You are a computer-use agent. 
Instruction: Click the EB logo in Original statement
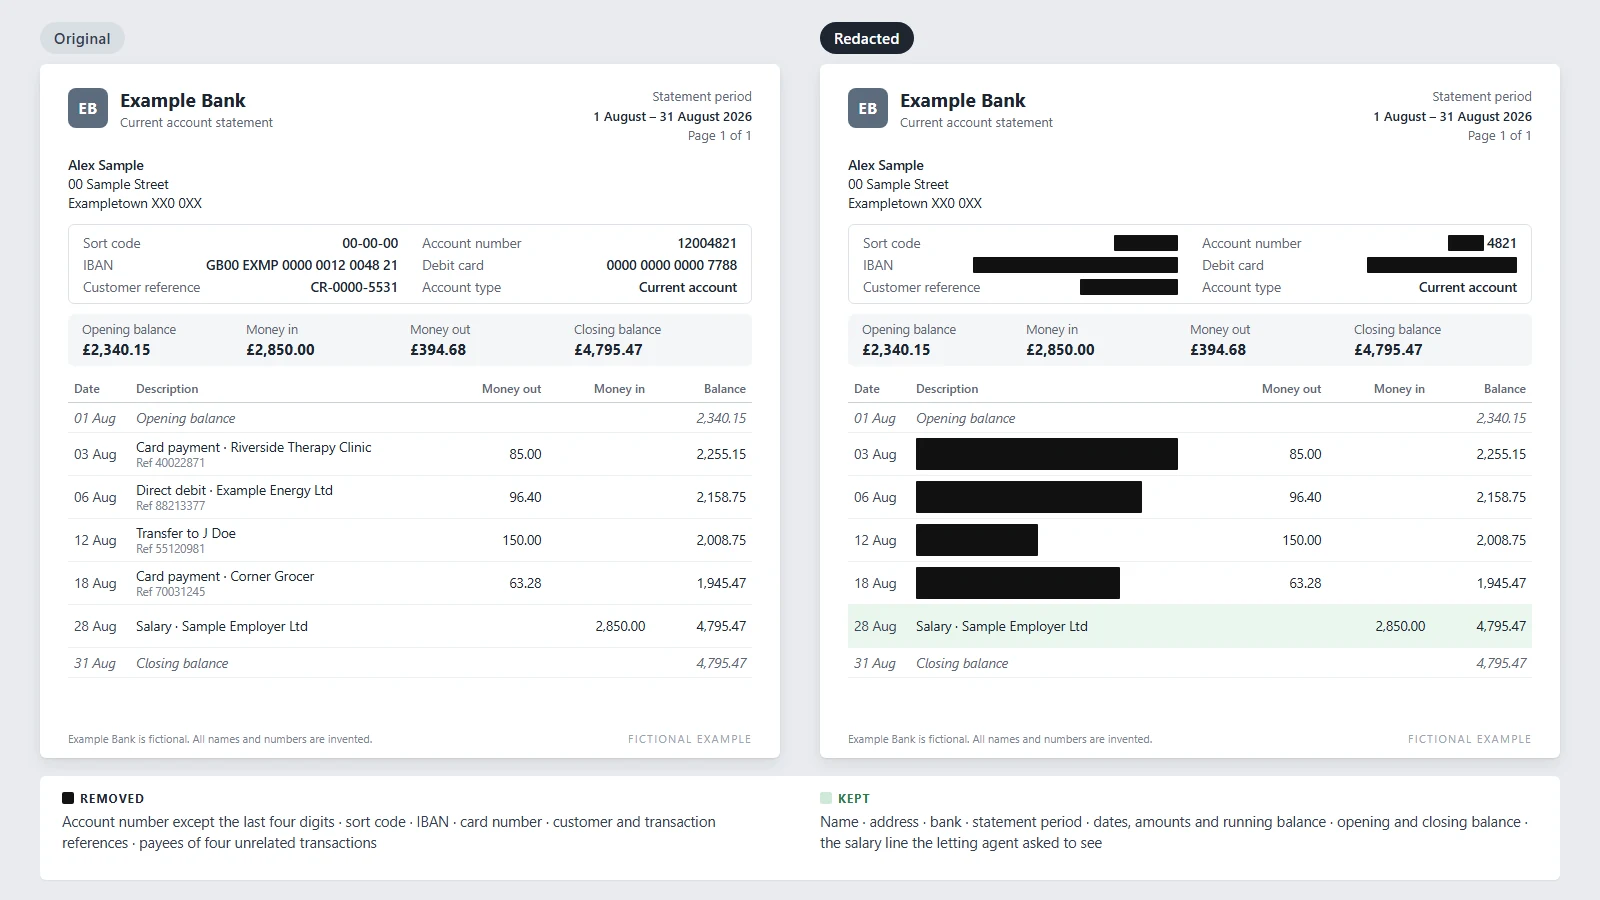click(x=88, y=108)
